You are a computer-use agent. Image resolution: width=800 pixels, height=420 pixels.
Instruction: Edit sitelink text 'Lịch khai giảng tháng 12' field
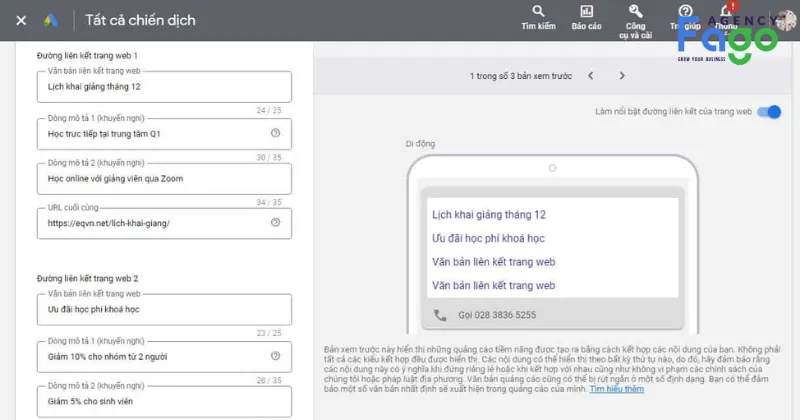click(x=164, y=87)
